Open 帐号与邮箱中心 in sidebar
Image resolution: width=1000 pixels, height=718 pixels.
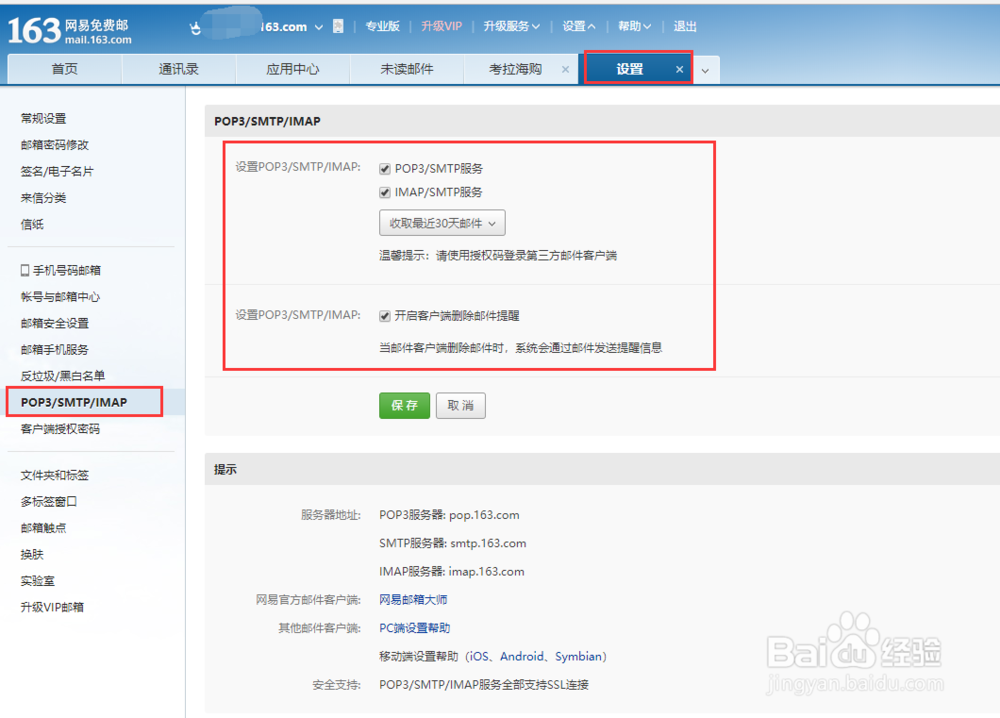(x=60, y=297)
